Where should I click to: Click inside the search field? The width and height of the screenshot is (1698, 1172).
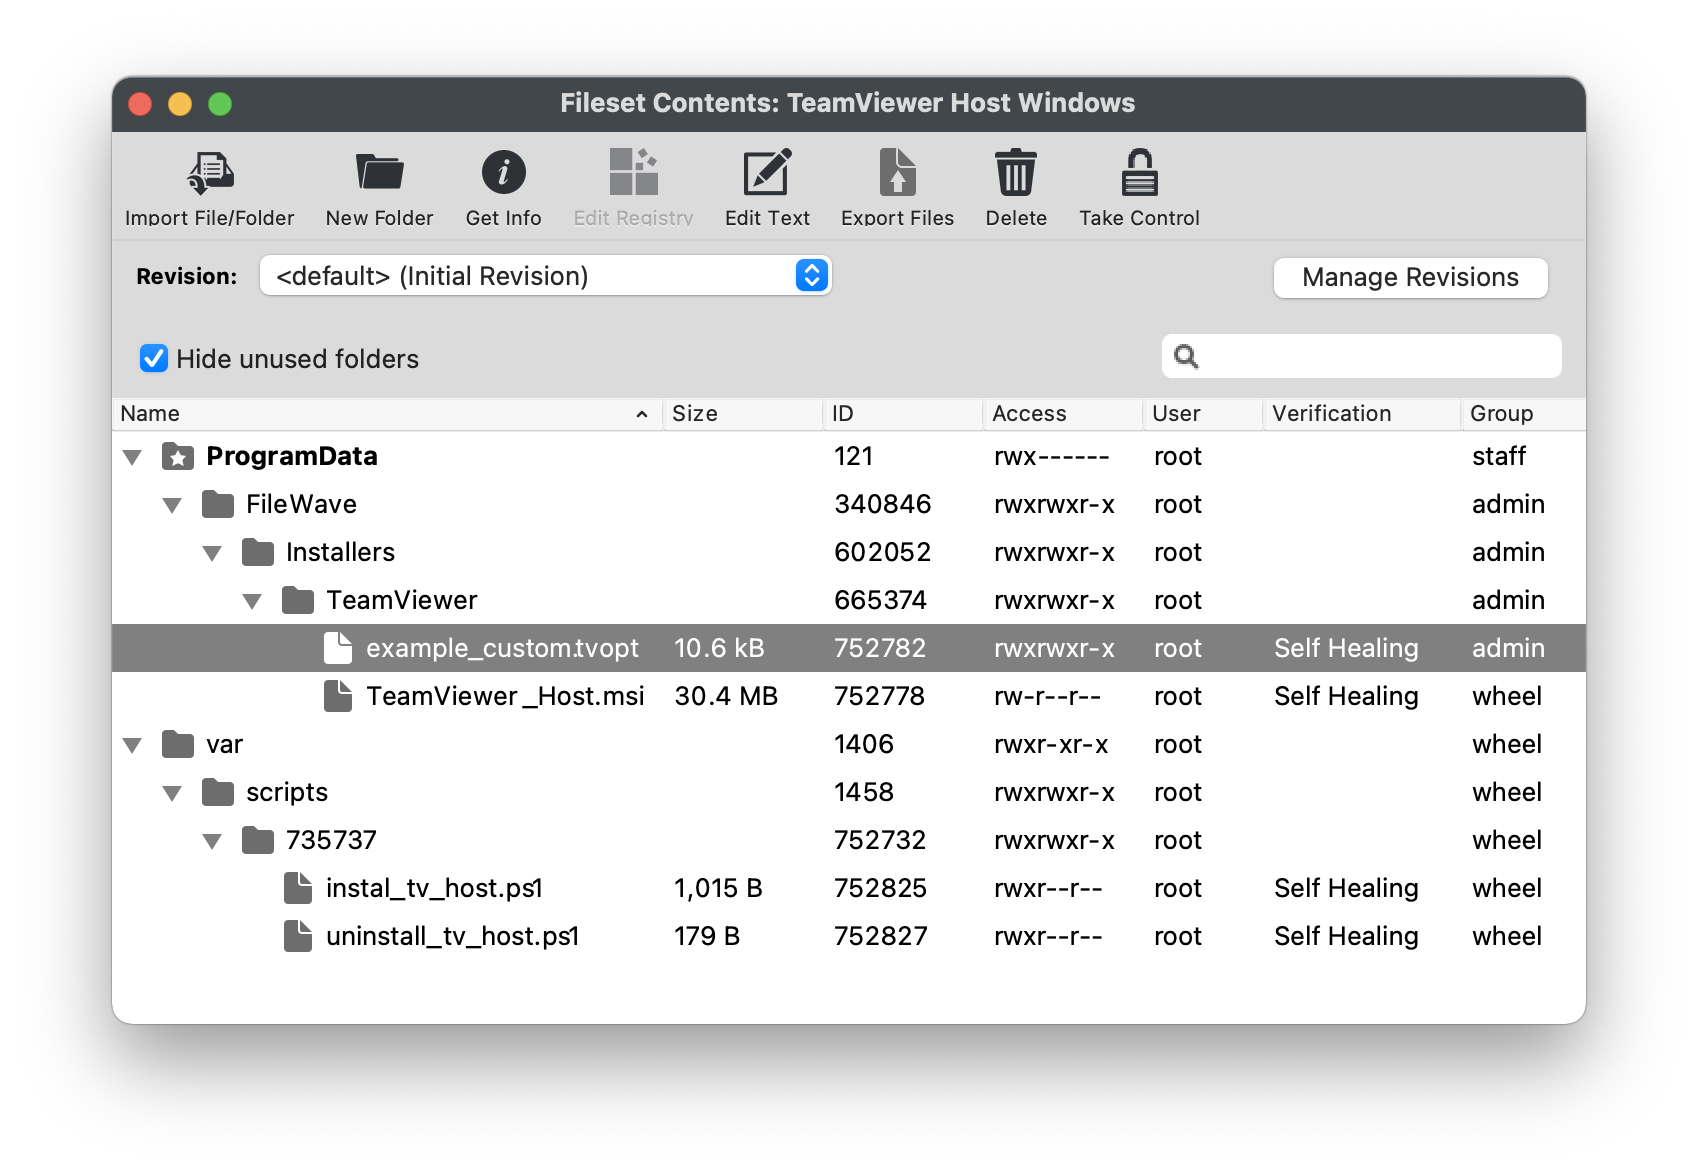[1361, 356]
